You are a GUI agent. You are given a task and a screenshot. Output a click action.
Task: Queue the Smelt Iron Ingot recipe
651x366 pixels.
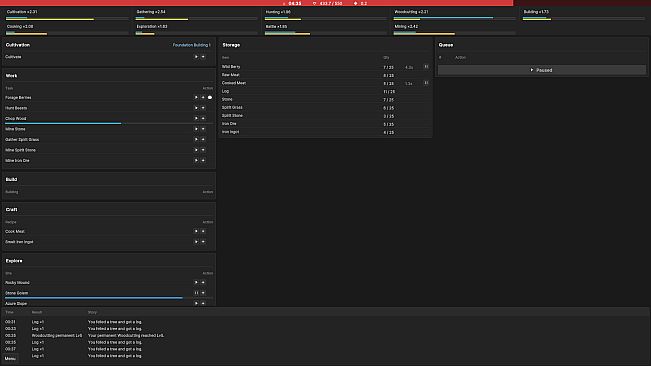[x=203, y=242]
